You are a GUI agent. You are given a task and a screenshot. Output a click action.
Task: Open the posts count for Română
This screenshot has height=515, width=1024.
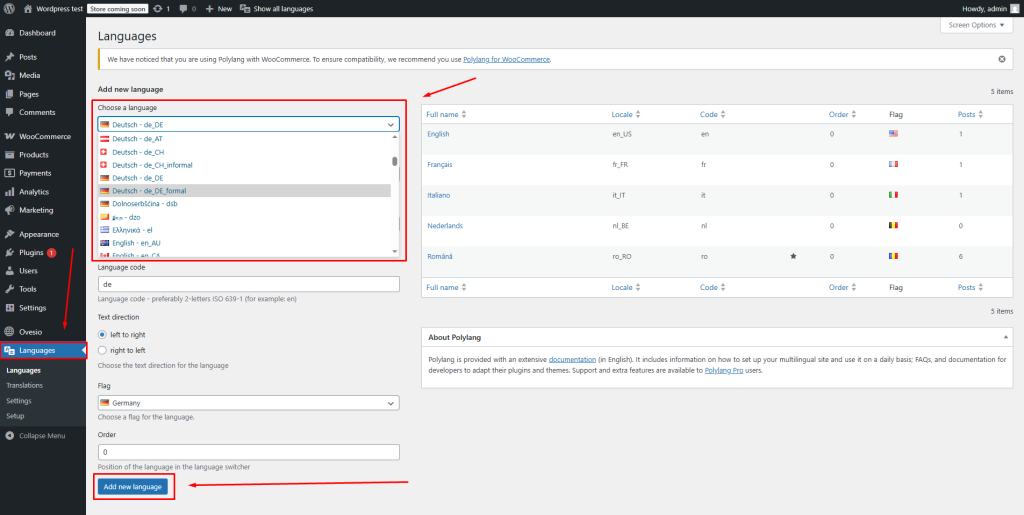point(961,257)
